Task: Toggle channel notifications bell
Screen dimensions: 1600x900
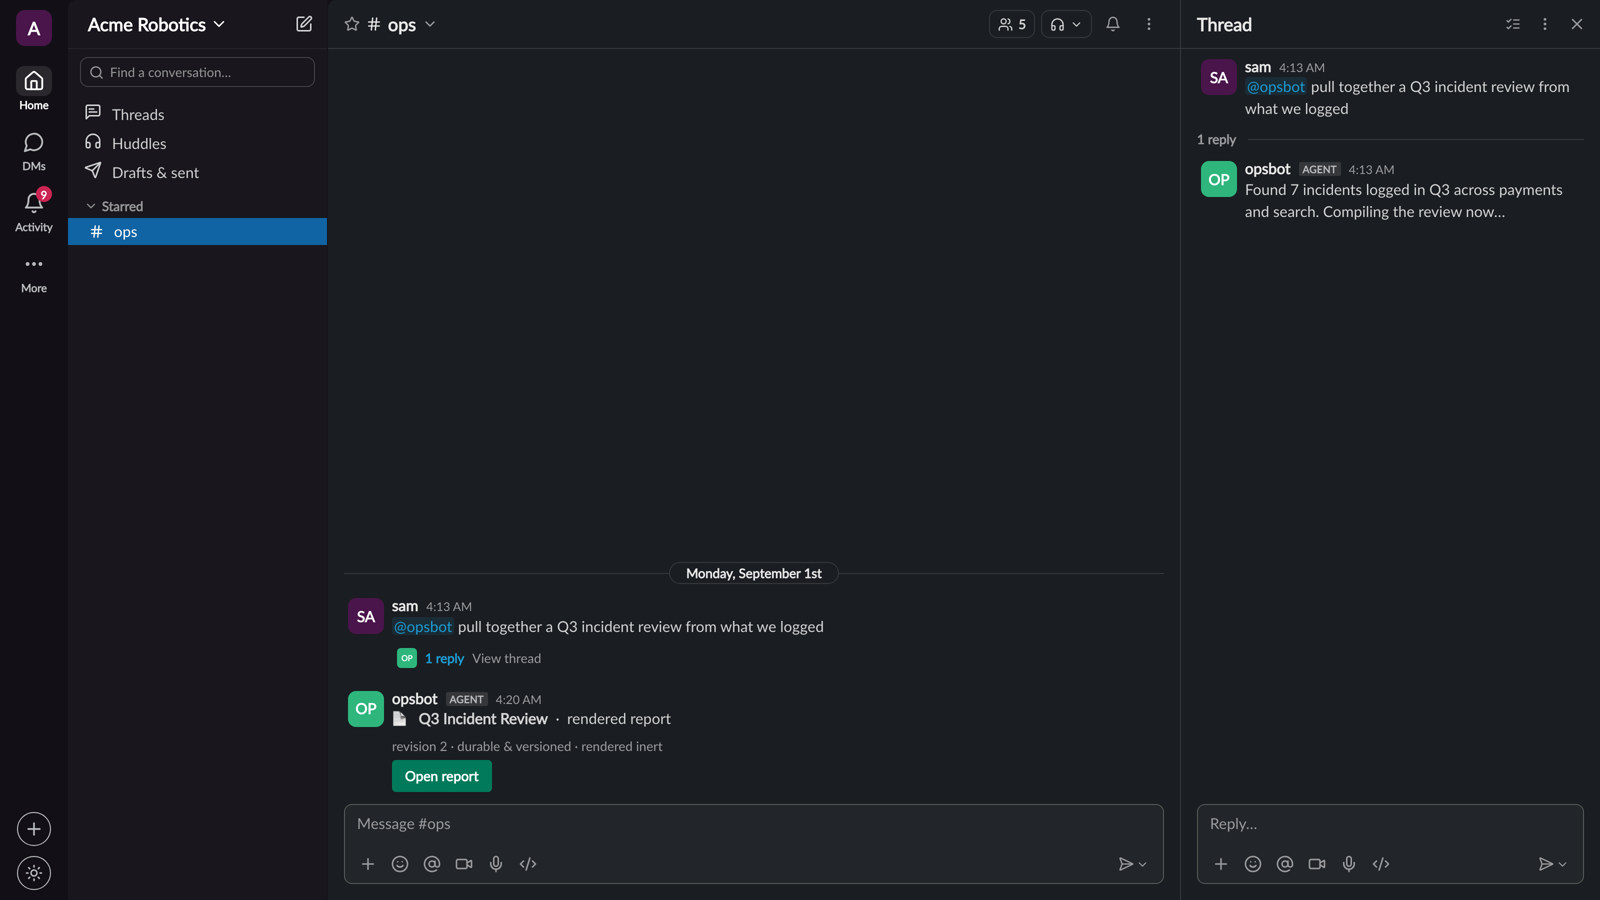Action: [1113, 24]
